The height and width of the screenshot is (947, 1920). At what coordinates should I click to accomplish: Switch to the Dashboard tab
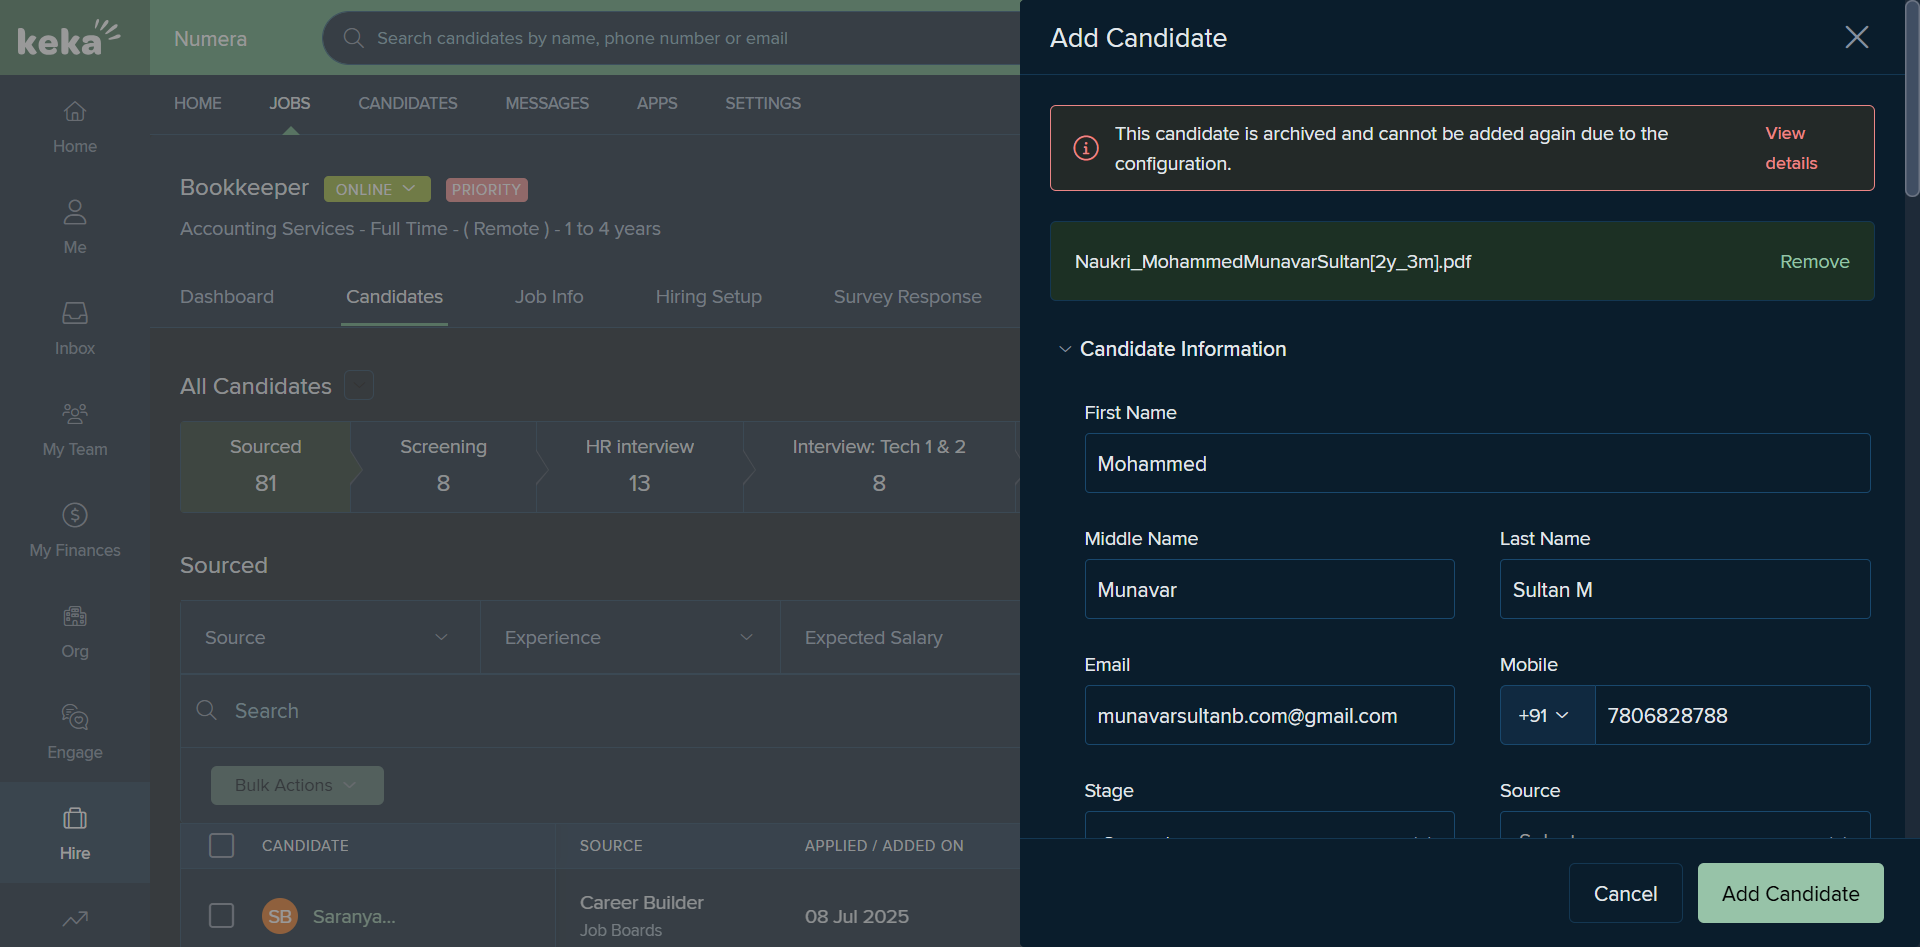pyautogui.click(x=227, y=297)
